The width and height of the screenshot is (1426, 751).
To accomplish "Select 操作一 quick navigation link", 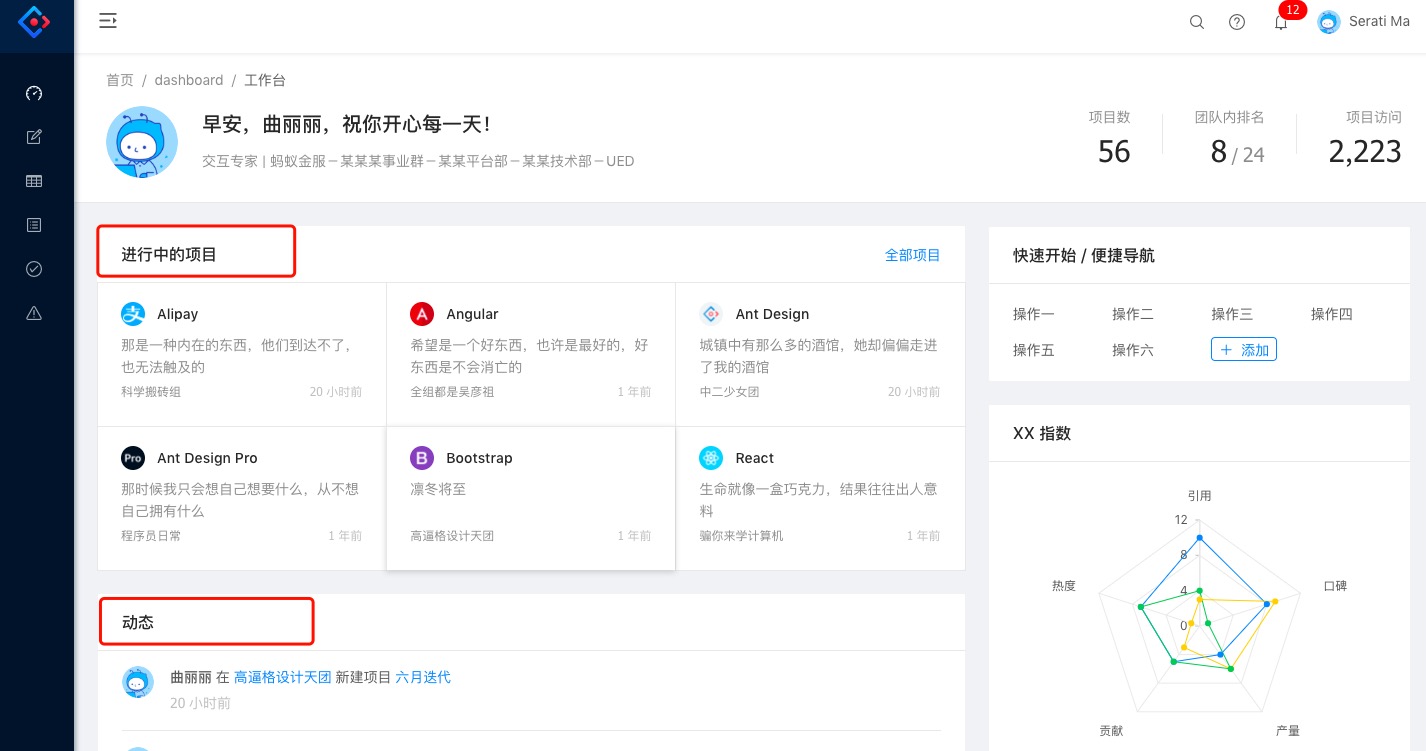I will 1033,314.
